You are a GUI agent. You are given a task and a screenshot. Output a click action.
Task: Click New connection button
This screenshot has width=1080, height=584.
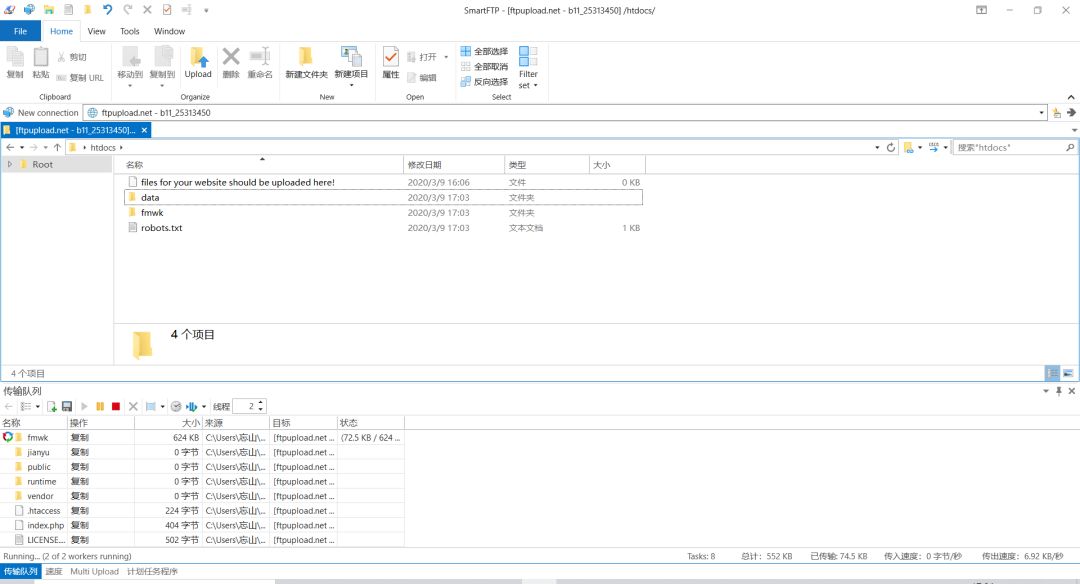pos(41,113)
